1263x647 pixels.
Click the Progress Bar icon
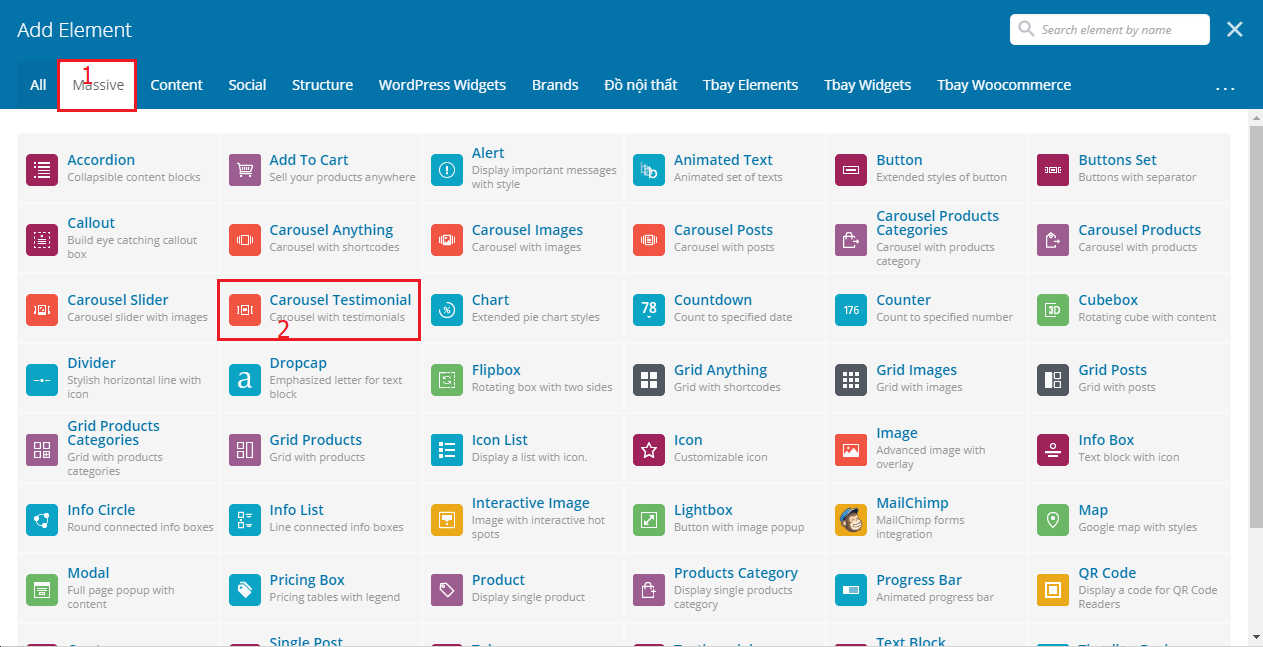coord(851,590)
